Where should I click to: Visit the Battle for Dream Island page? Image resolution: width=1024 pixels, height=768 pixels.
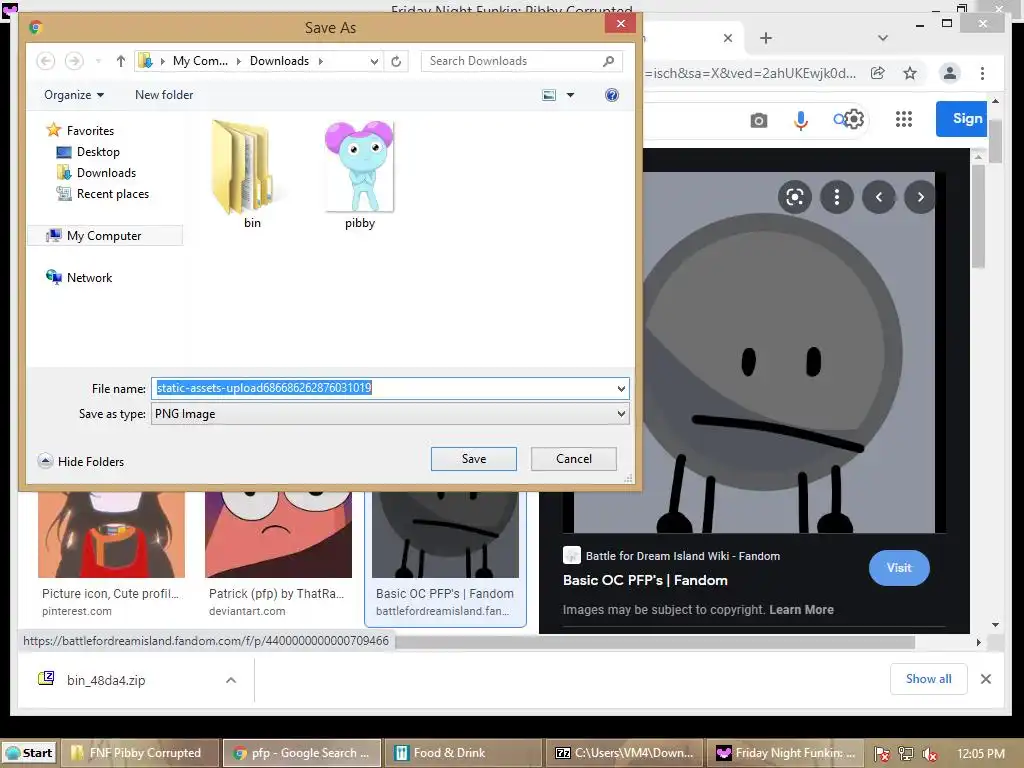tap(899, 568)
